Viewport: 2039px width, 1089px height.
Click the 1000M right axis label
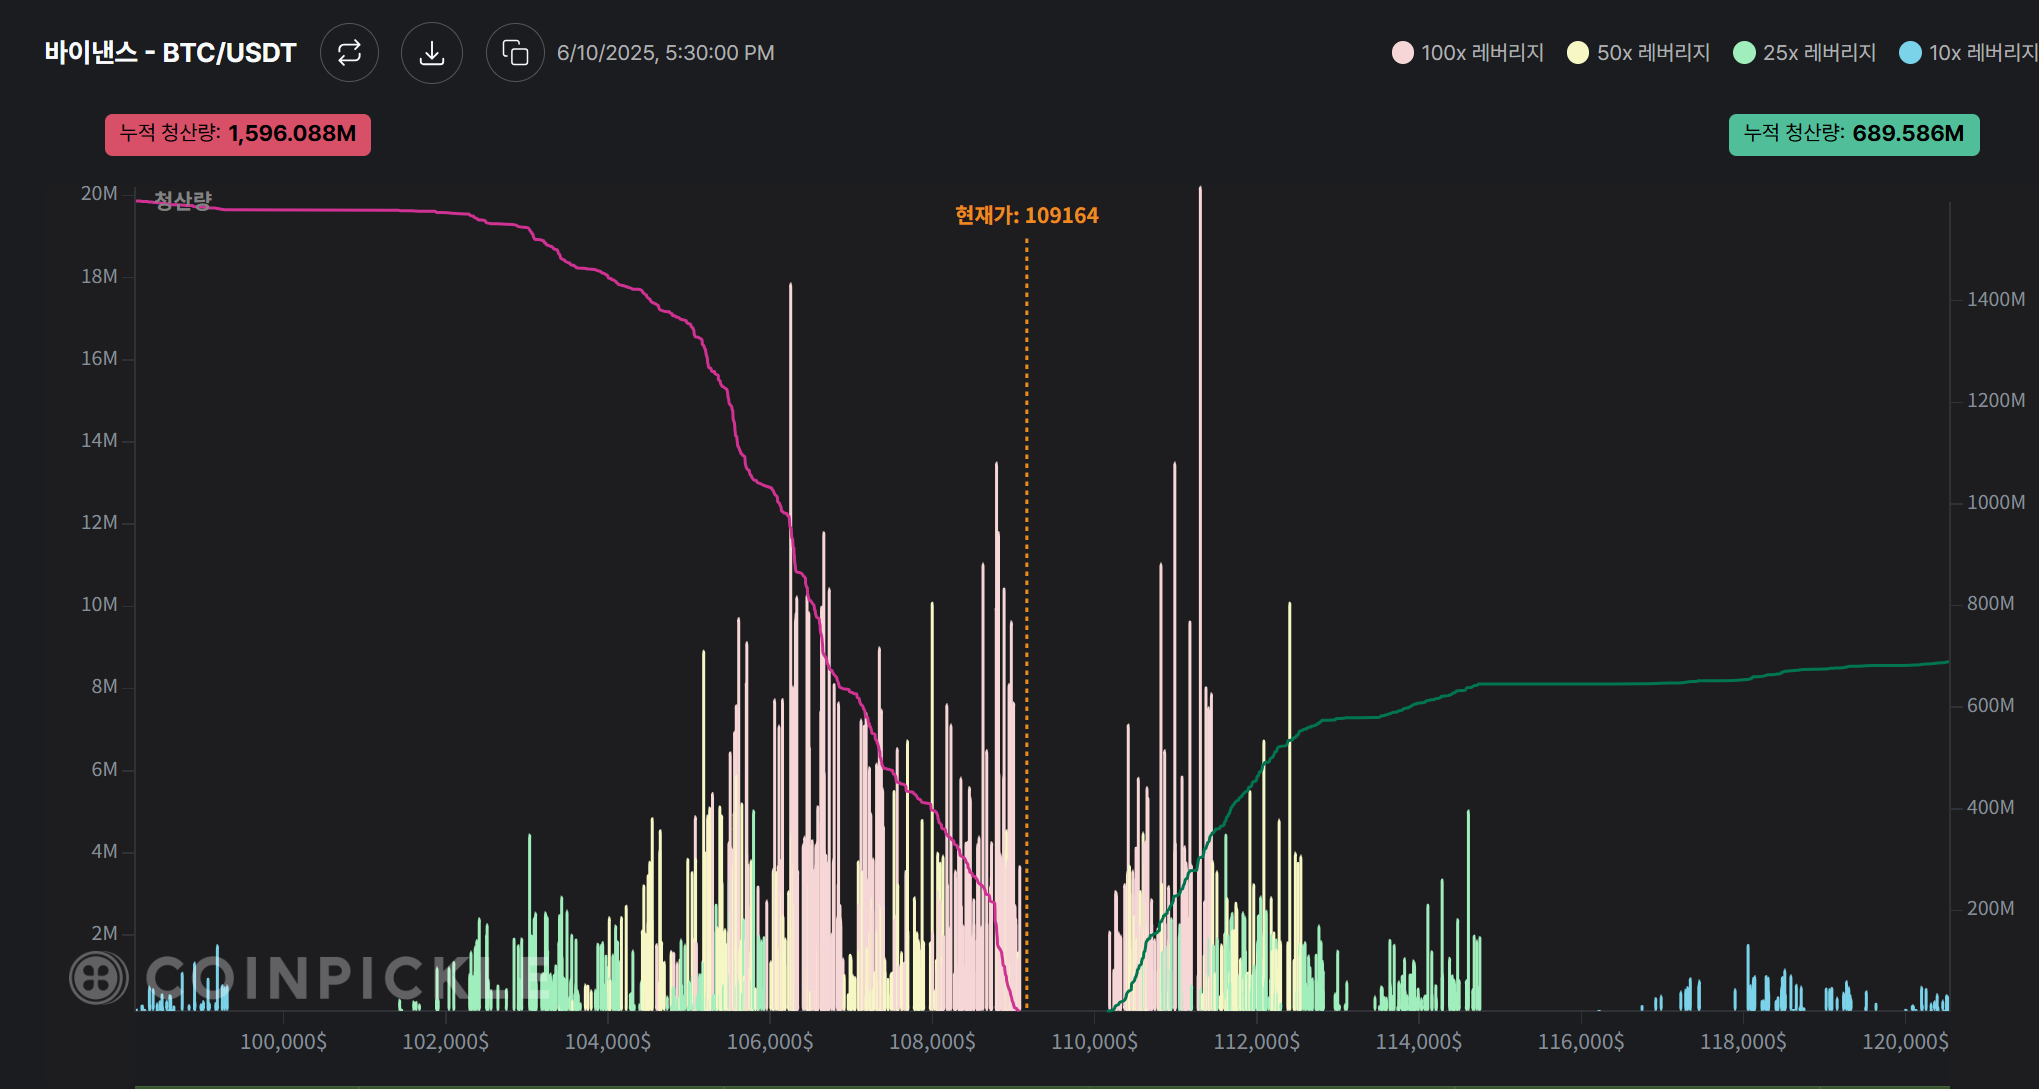coord(1996,502)
